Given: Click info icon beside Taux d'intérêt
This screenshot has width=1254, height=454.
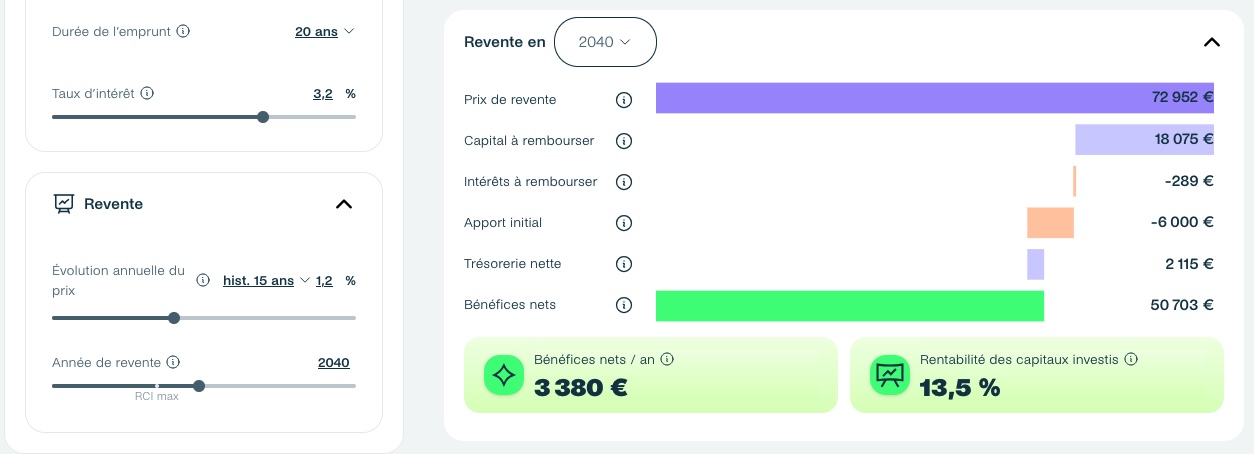Looking at the screenshot, I should [147, 93].
